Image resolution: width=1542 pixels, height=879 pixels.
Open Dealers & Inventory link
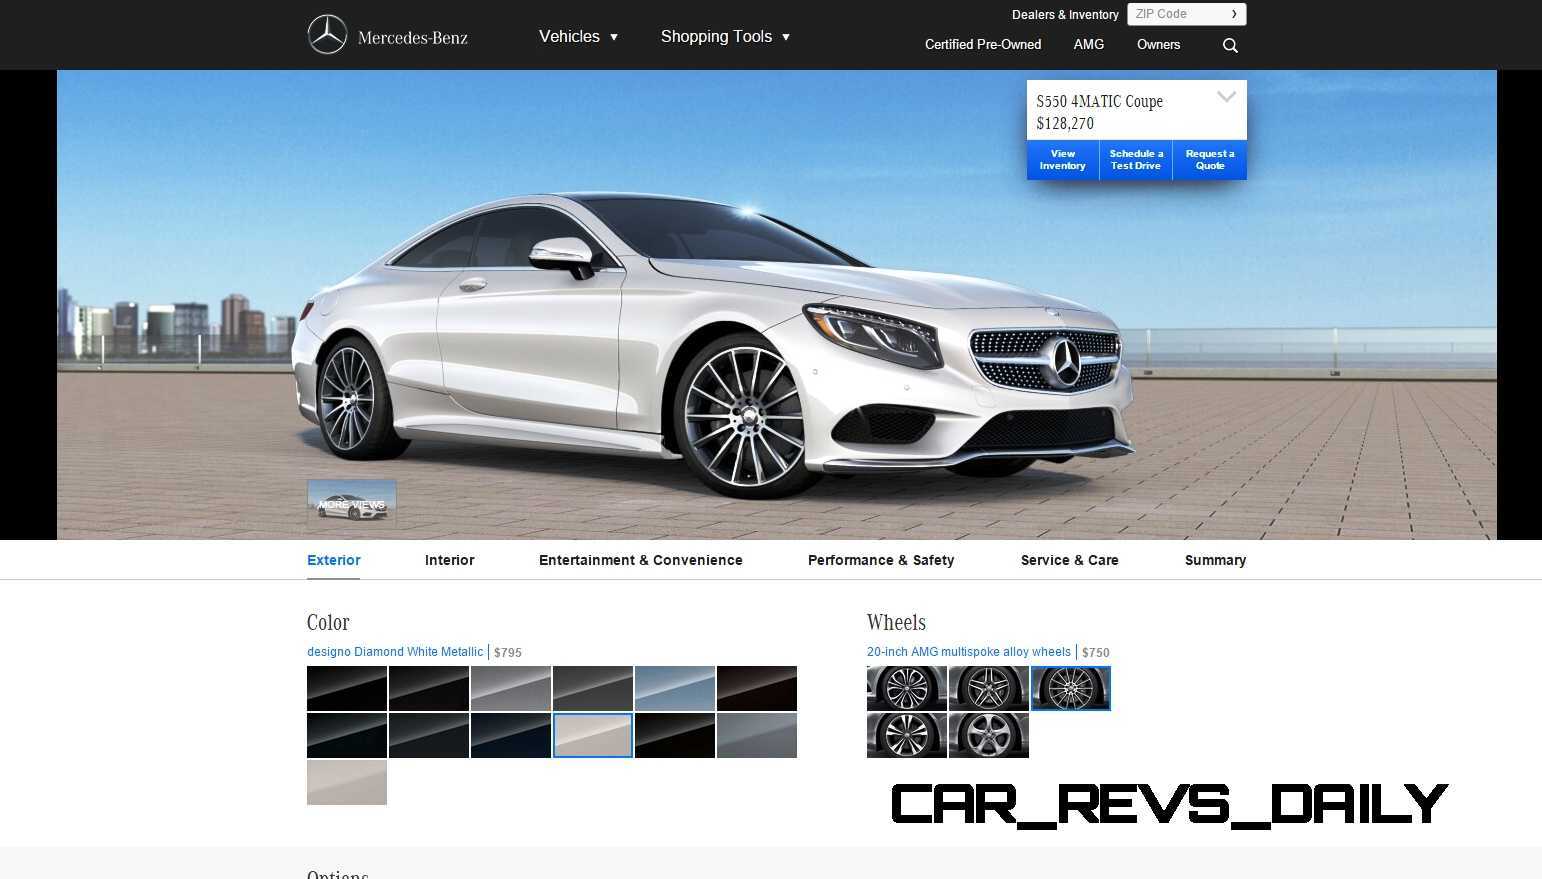point(1065,15)
